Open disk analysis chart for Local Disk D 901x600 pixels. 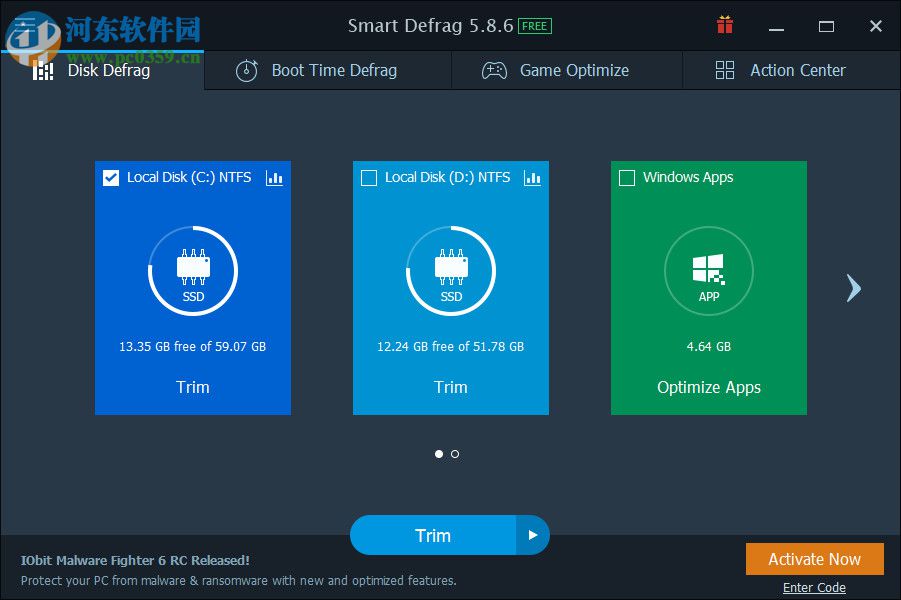[532, 177]
